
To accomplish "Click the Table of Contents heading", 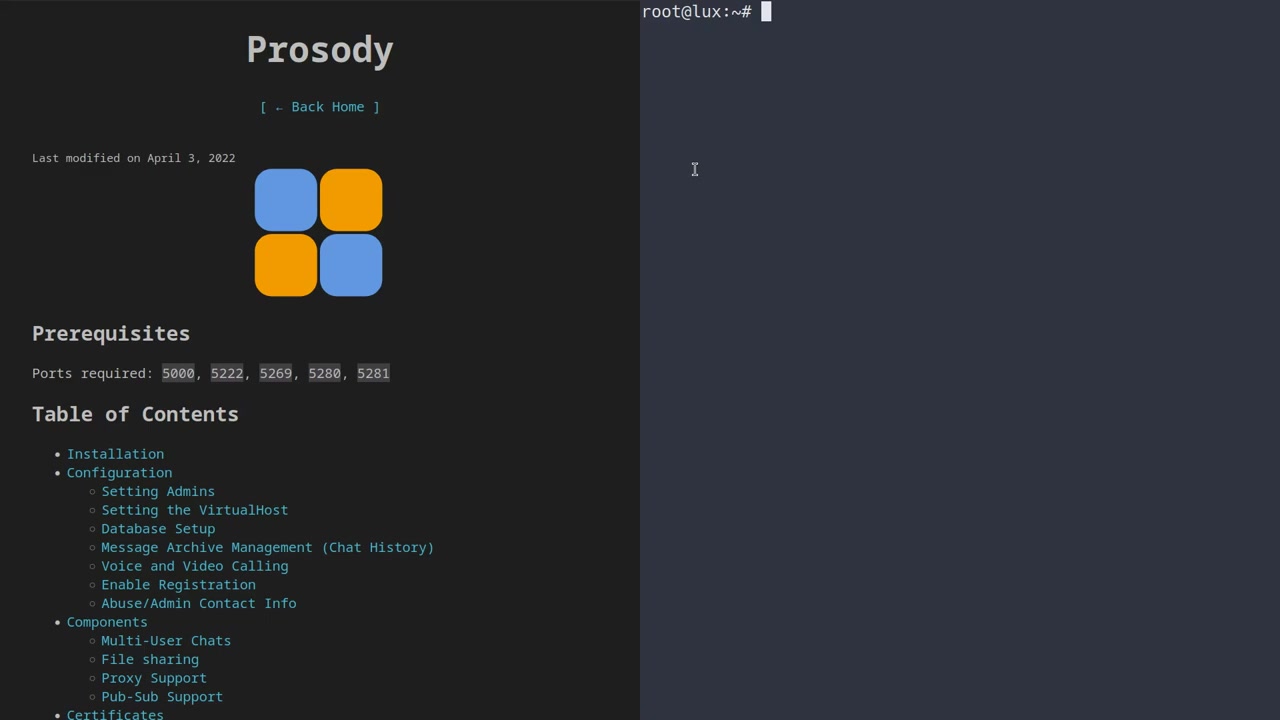I will 135,414.
